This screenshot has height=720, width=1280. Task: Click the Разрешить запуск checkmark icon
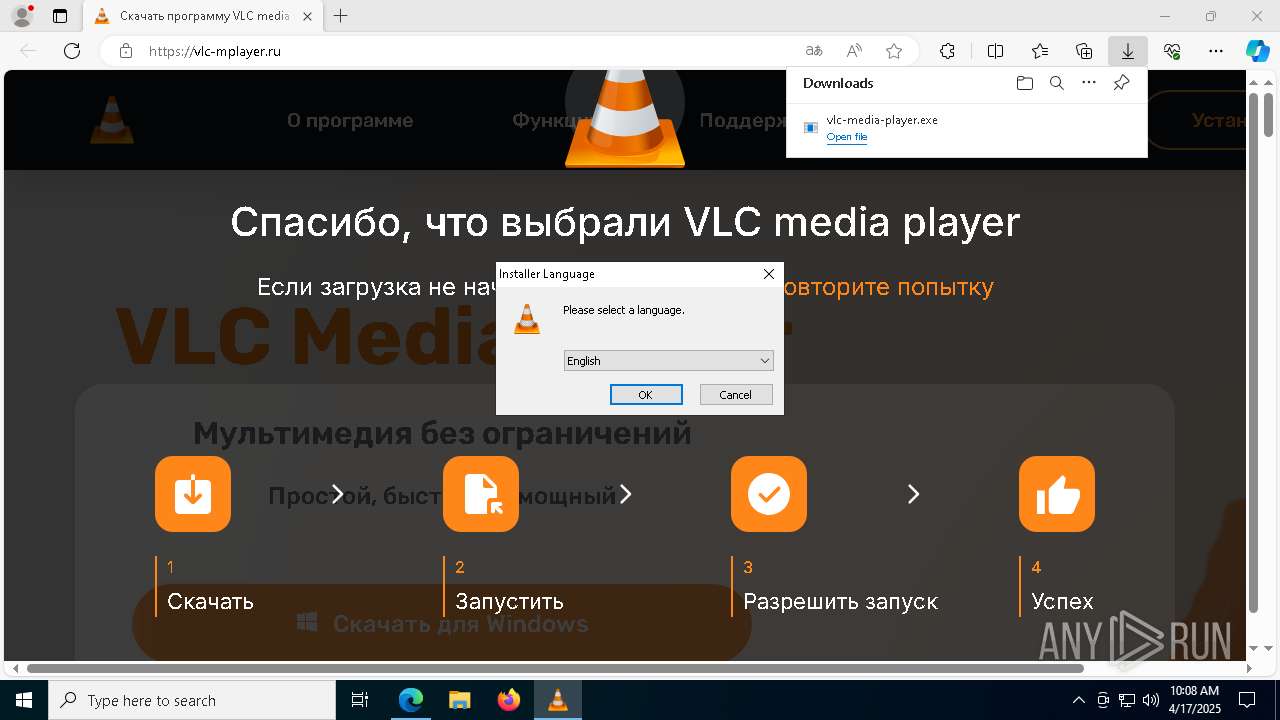coord(769,494)
